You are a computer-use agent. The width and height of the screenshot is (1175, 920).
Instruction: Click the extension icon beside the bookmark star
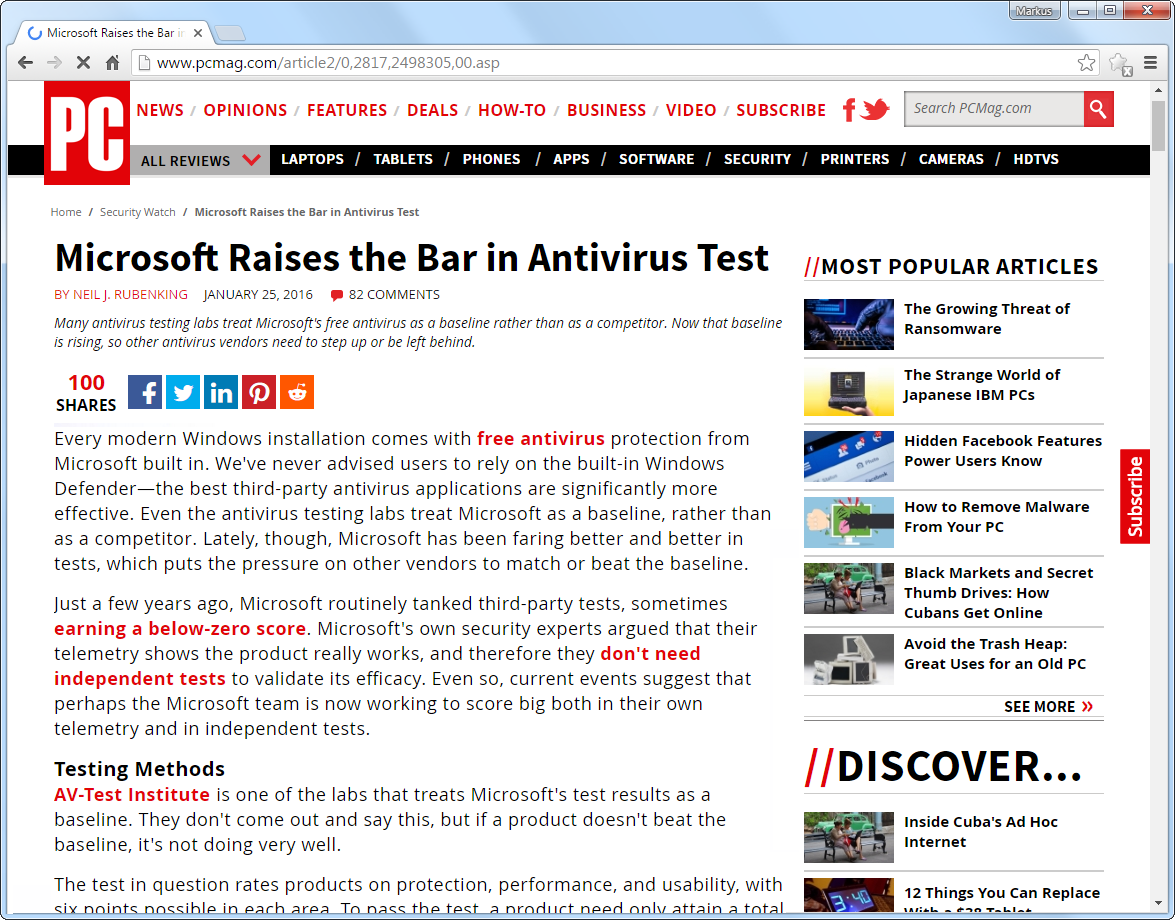coord(1120,64)
